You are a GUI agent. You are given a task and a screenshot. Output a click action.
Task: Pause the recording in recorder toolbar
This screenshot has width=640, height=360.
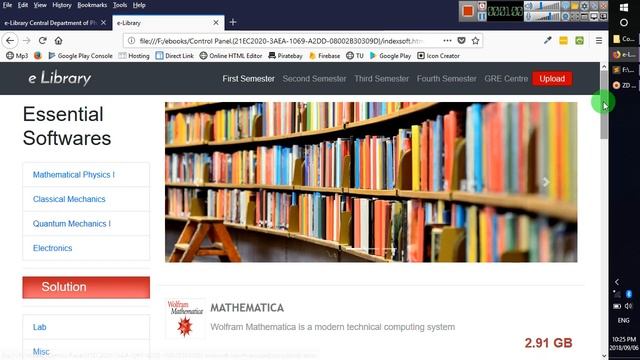[482, 16]
